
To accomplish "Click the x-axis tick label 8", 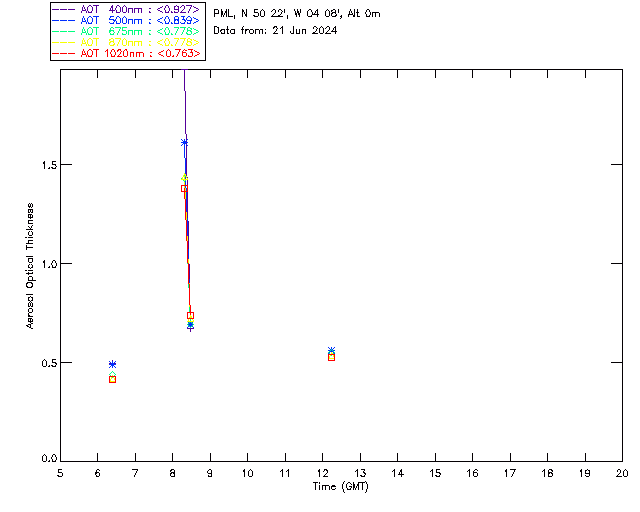I will click(173, 473).
